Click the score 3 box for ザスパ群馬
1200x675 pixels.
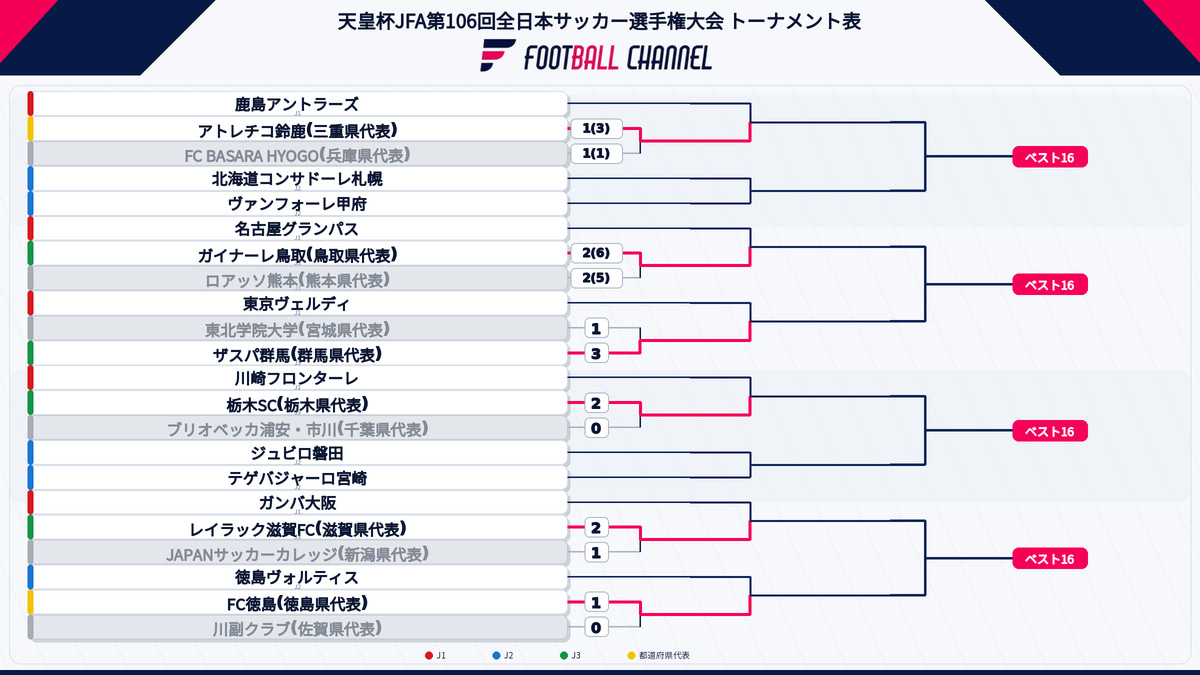597,354
